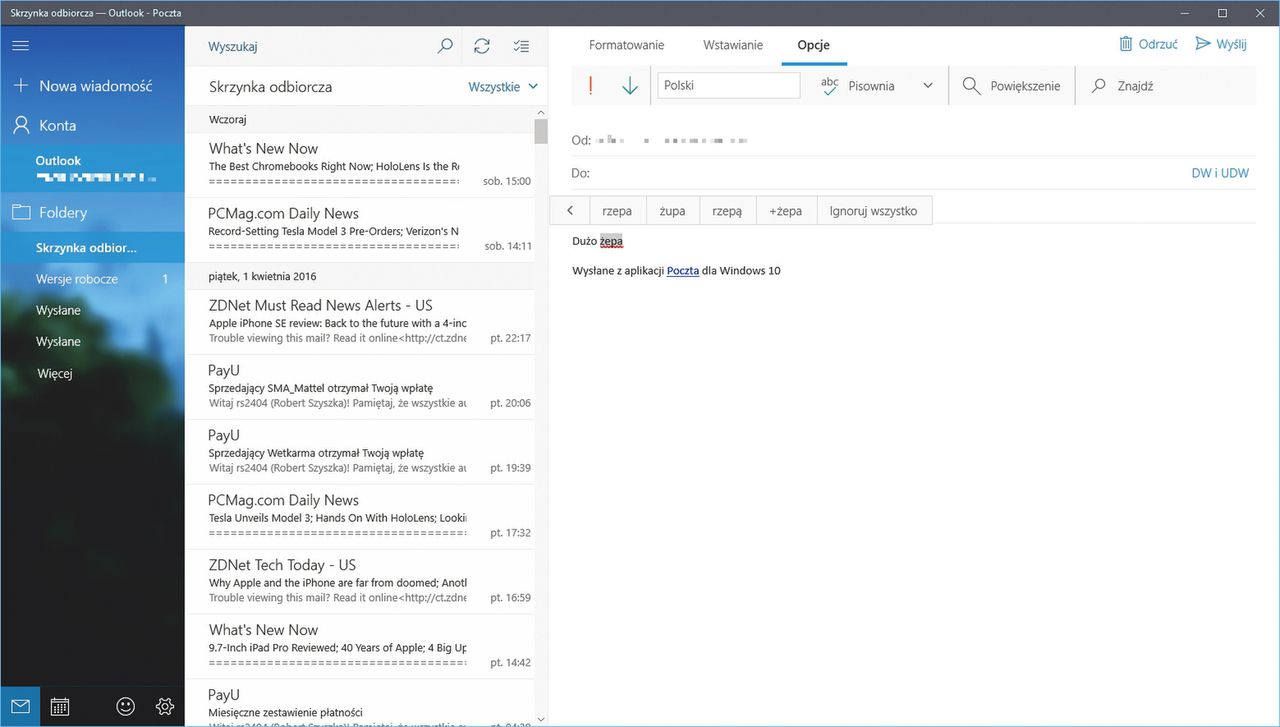Screen dimensions: 1280x727
Task: Click the piątek, 1 kwietnia 2016 header
Action: [360, 276]
